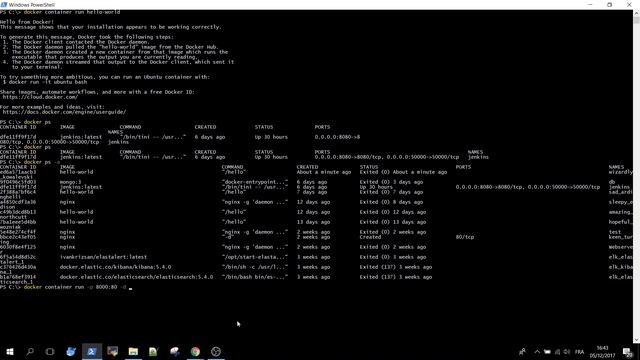640x360 pixels.
Task: Minimize the PowerShell window
Action: pos(590,4)
